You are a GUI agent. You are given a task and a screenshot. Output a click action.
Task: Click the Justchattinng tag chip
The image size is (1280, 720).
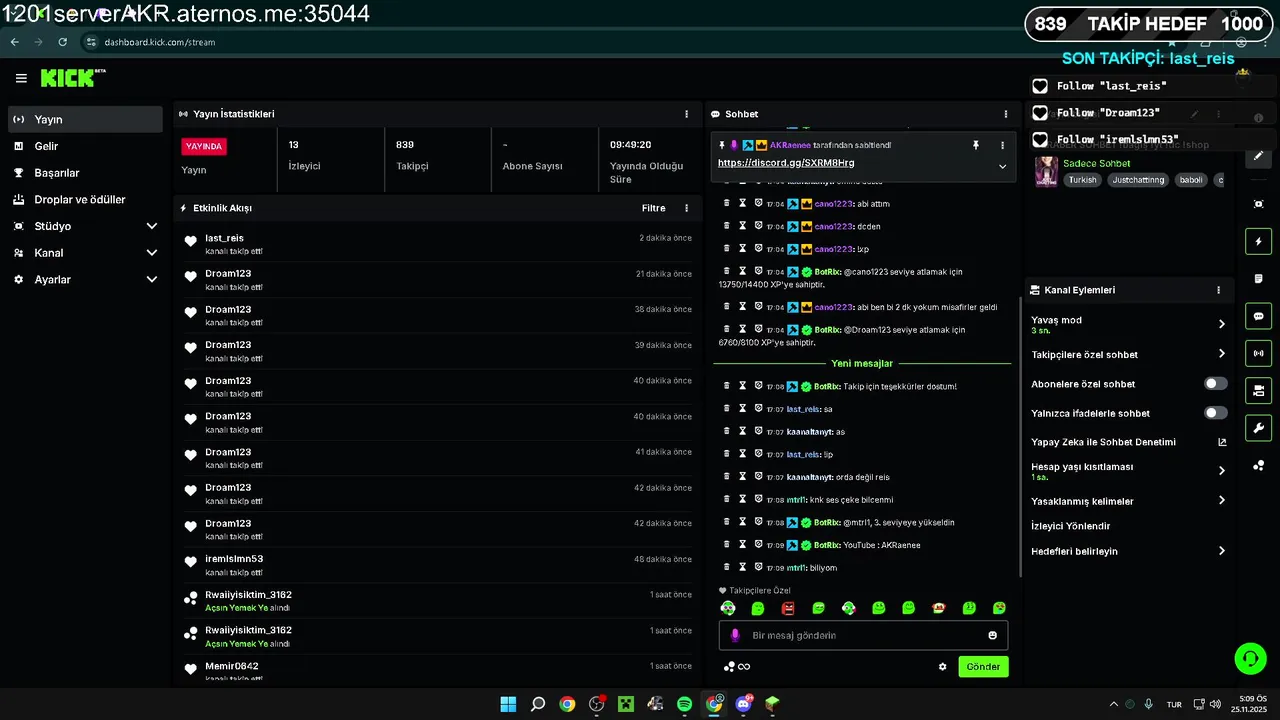pyautogui.click(x=1138, y=180)
